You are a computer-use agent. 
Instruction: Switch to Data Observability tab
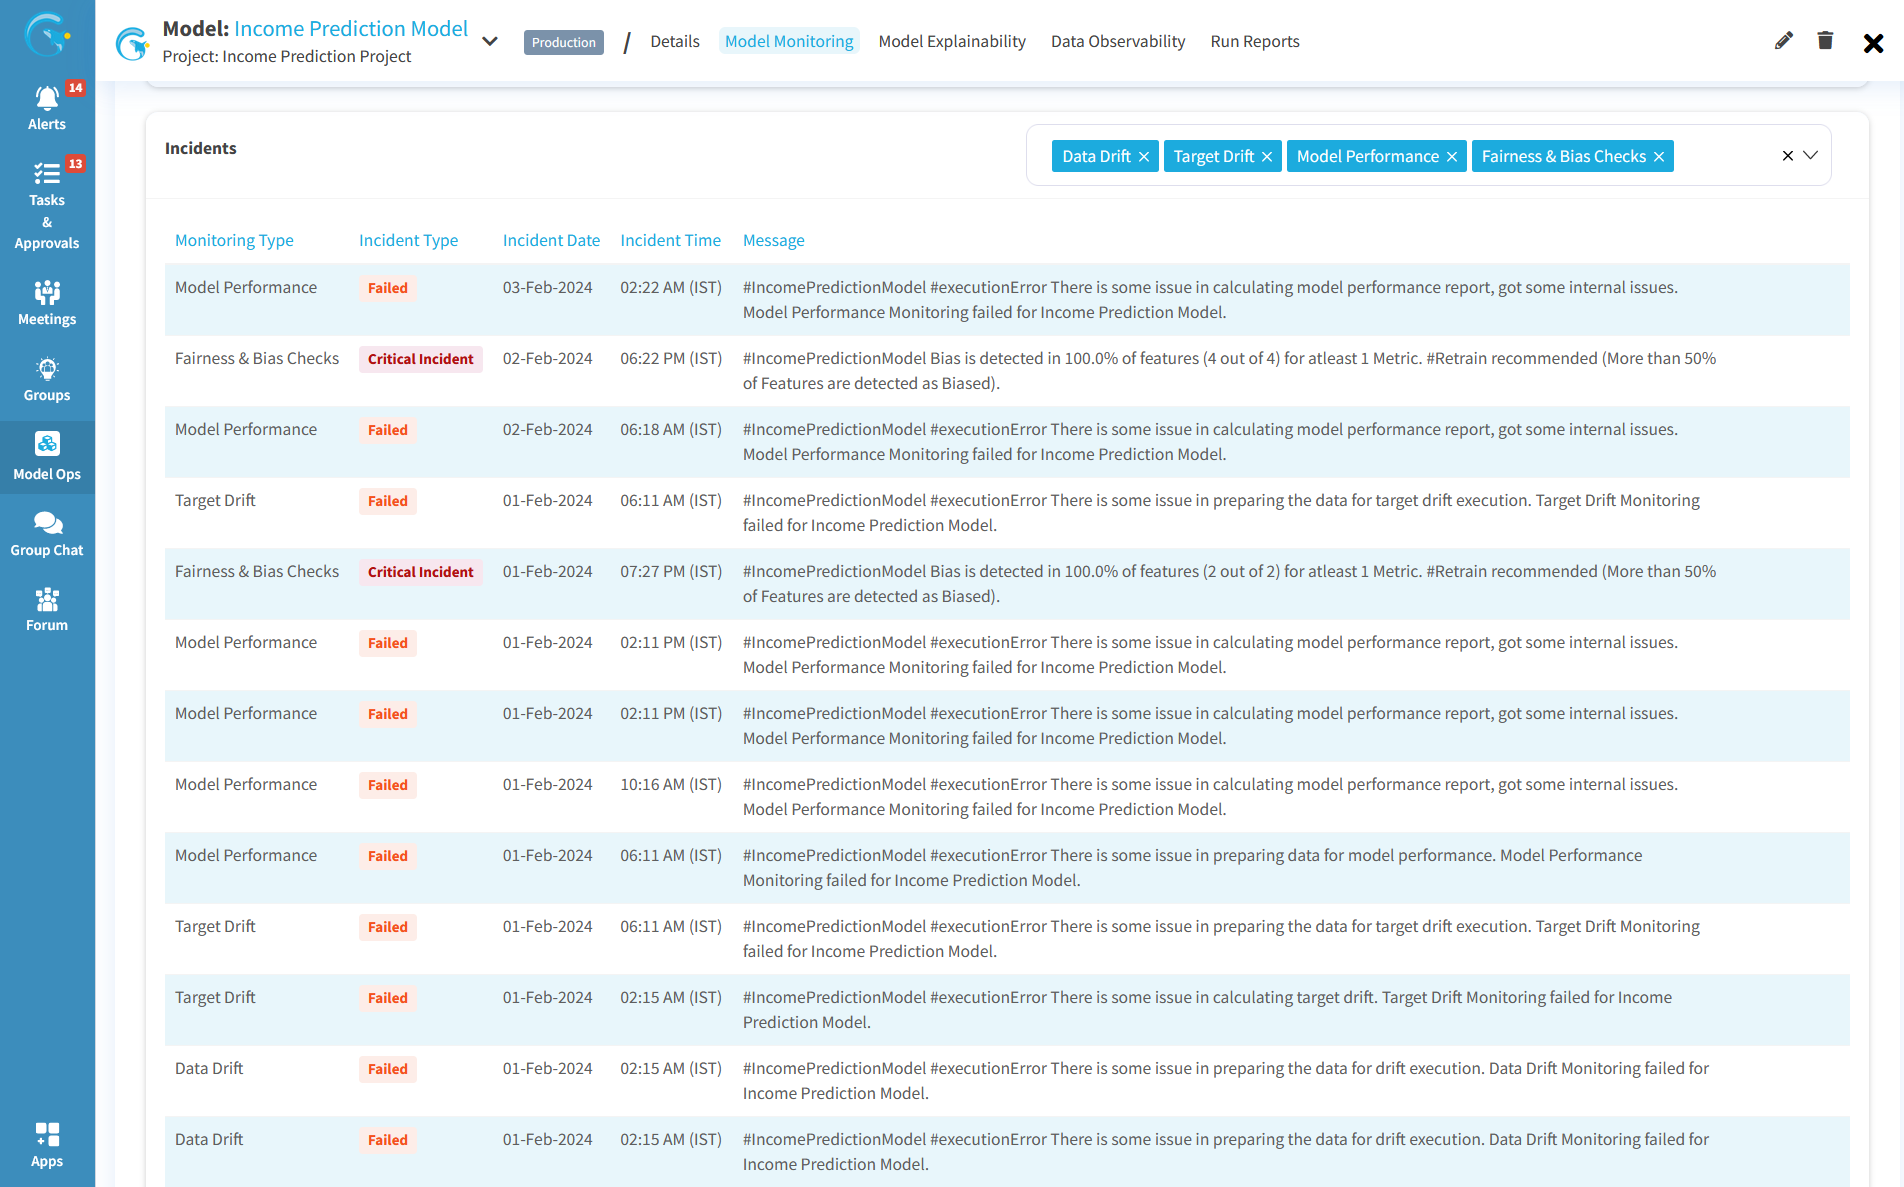pos(1118,41)
